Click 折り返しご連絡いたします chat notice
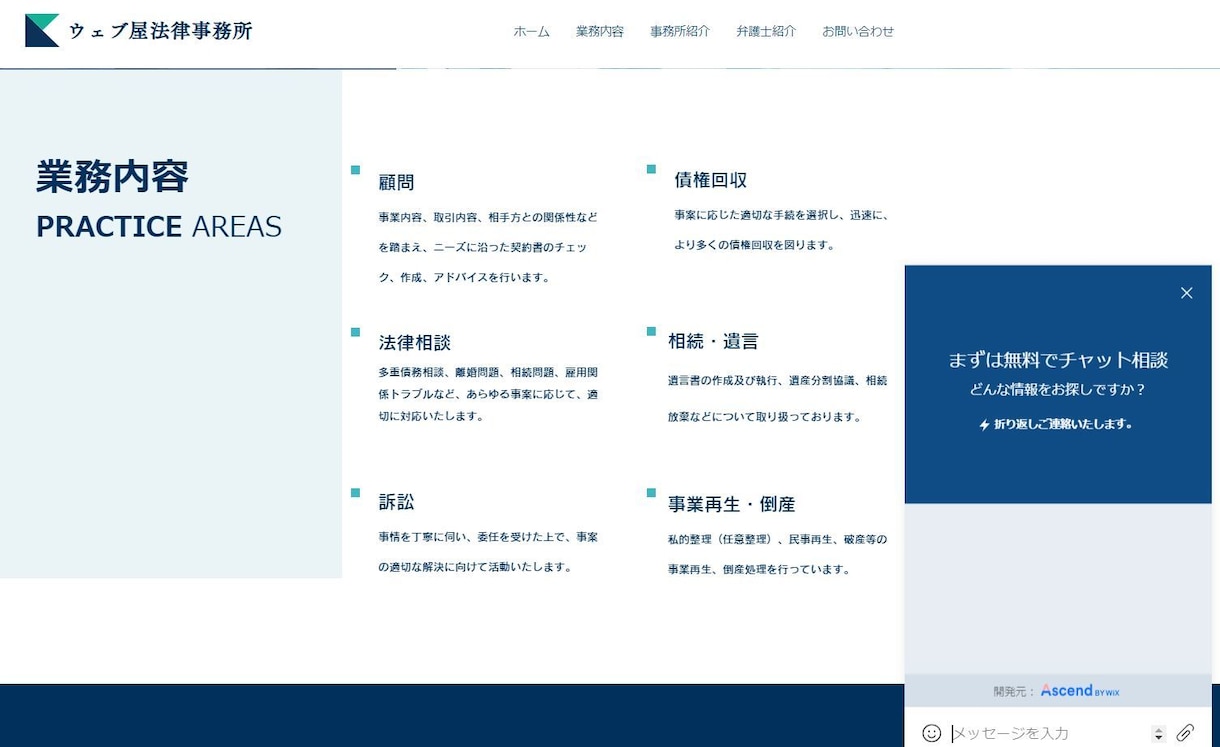Image resolution: width=1220 pixels, height=747 pixels. [x=1063, y=424]
